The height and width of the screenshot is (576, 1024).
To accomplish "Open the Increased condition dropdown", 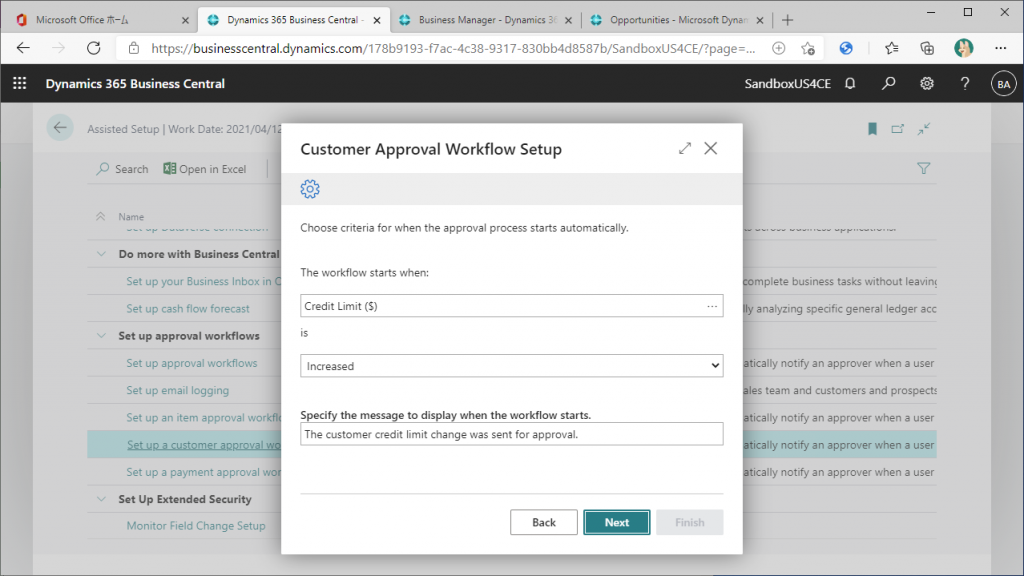I will point(511,366).
